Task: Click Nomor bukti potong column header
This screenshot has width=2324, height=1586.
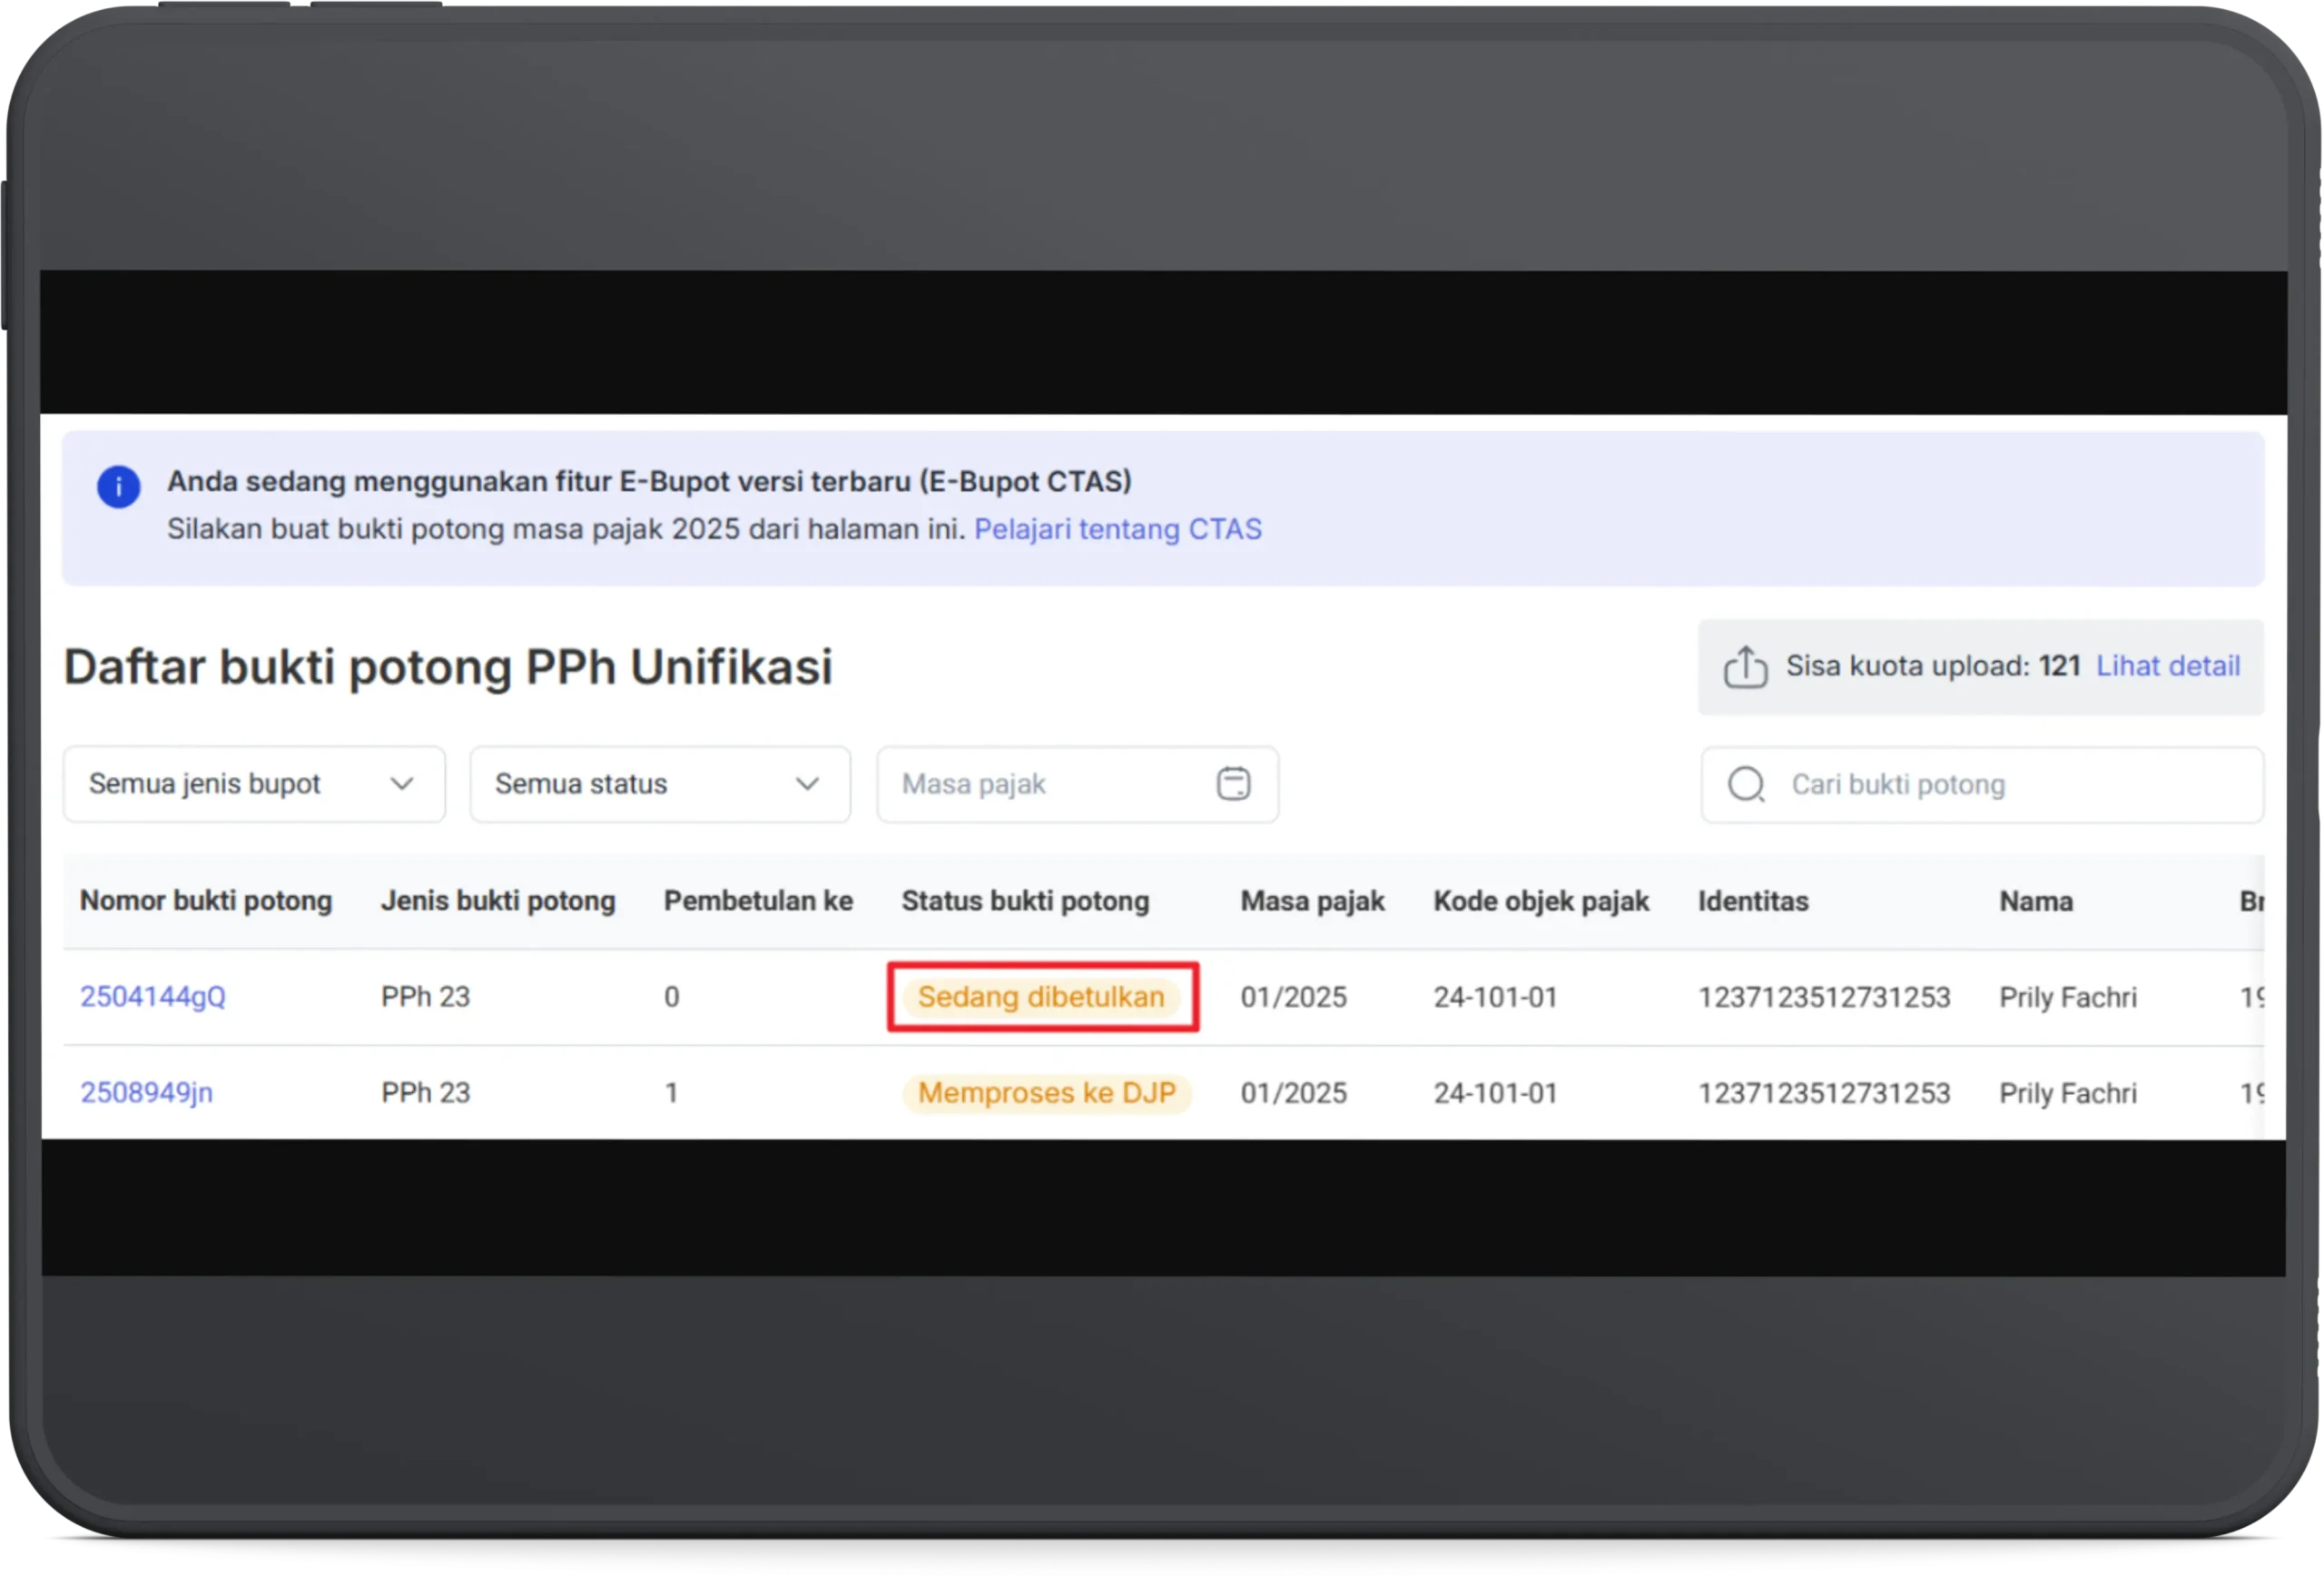Action: [x=206, y=901]
